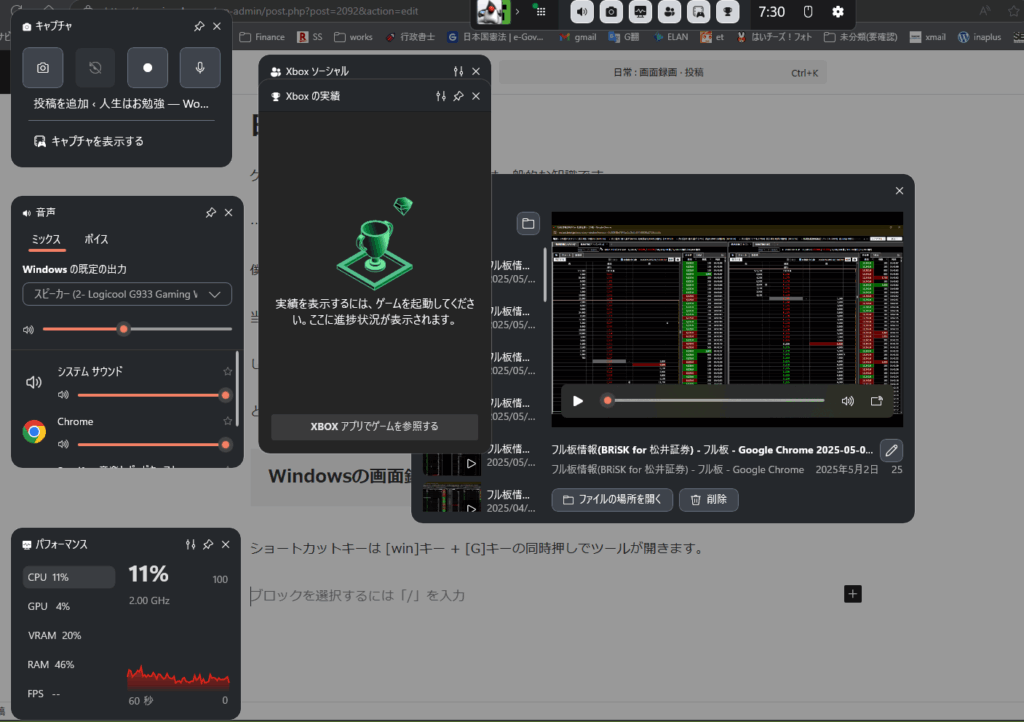Click the record last 30 seconds button

pyautogui.click(x=95, y=67)
